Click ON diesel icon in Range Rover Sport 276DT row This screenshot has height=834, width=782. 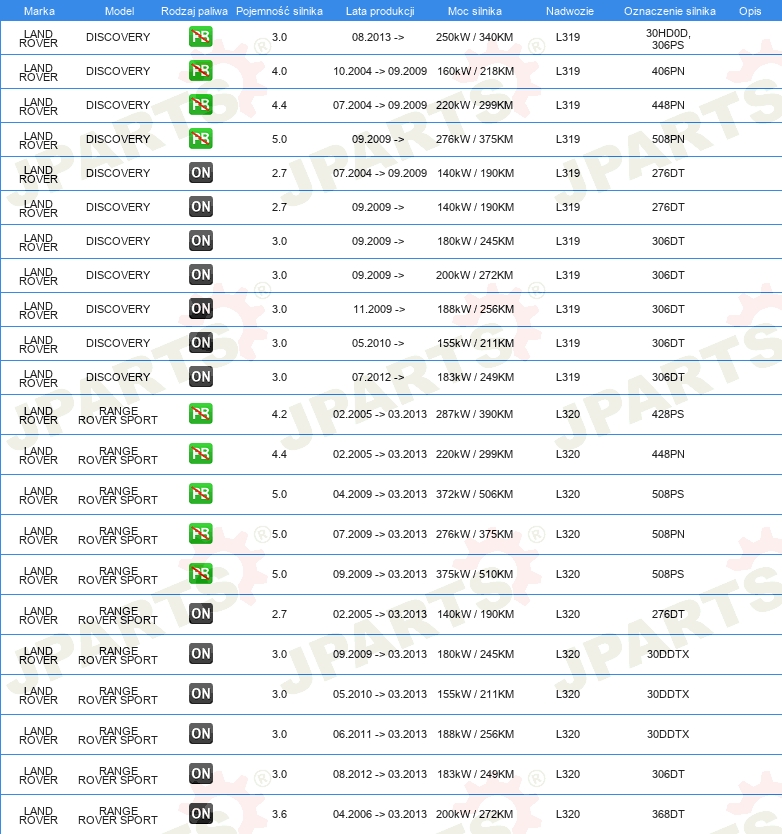201,614
